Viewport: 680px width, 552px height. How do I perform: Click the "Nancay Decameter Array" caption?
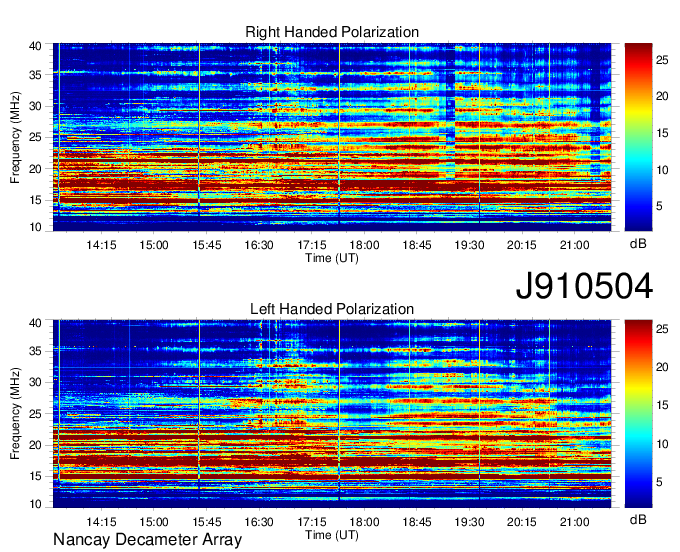pos(147,539)
